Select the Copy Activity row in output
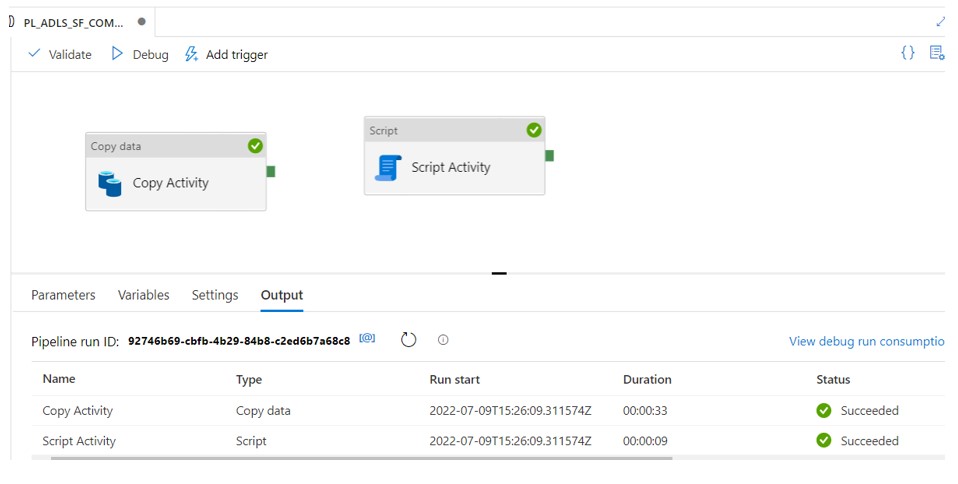The height and width of the screenshot is (484, 958). click(x=78, y=411)
